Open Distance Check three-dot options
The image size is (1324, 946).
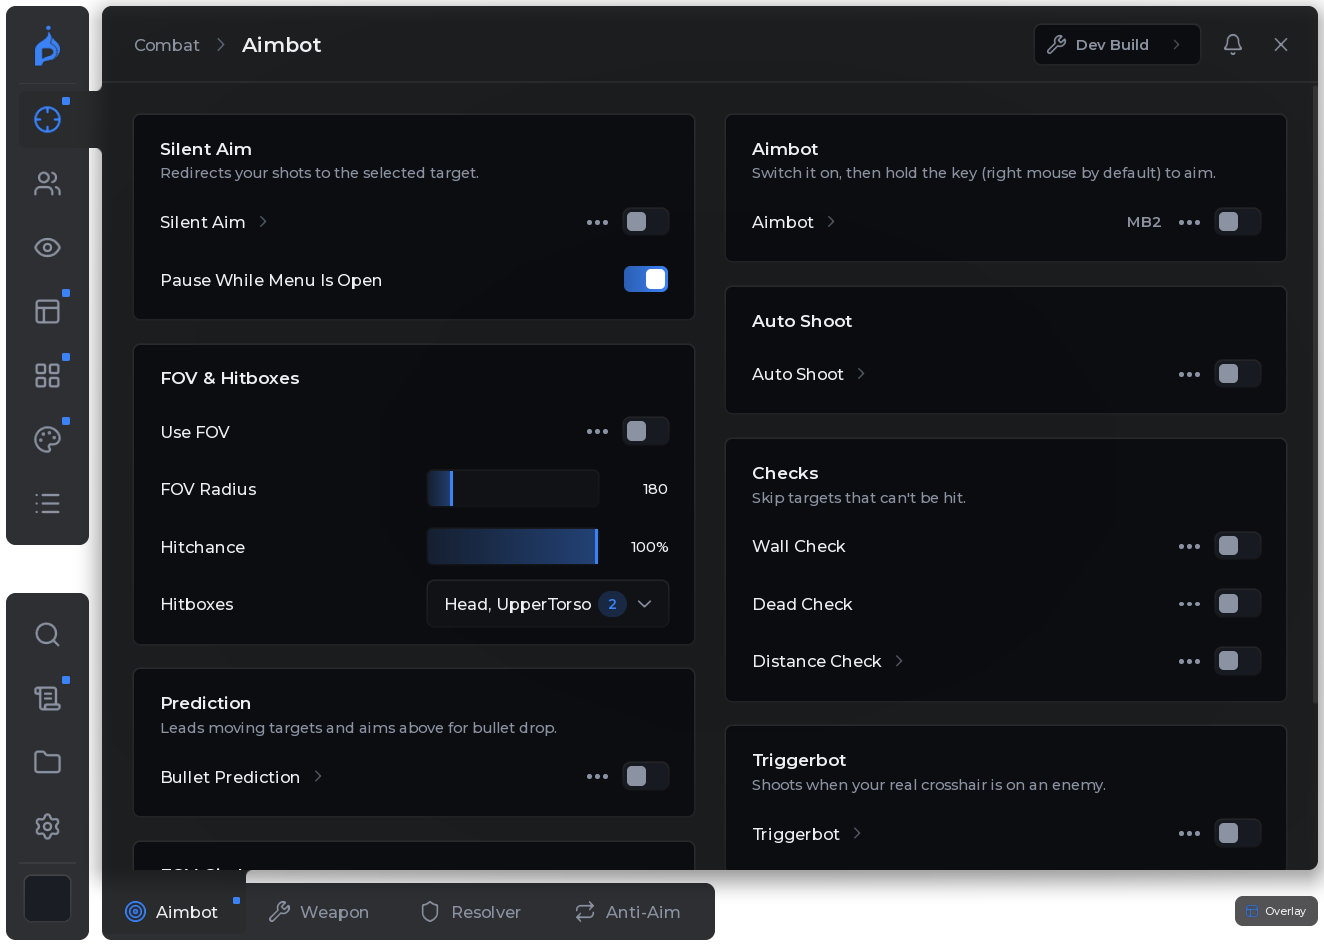(1189, 661)
